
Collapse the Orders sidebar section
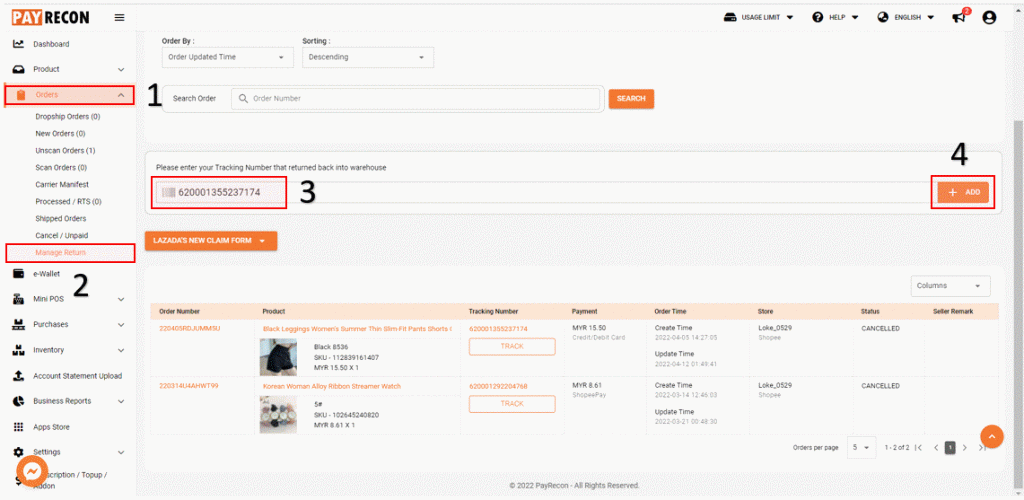(x=121, y=95)
